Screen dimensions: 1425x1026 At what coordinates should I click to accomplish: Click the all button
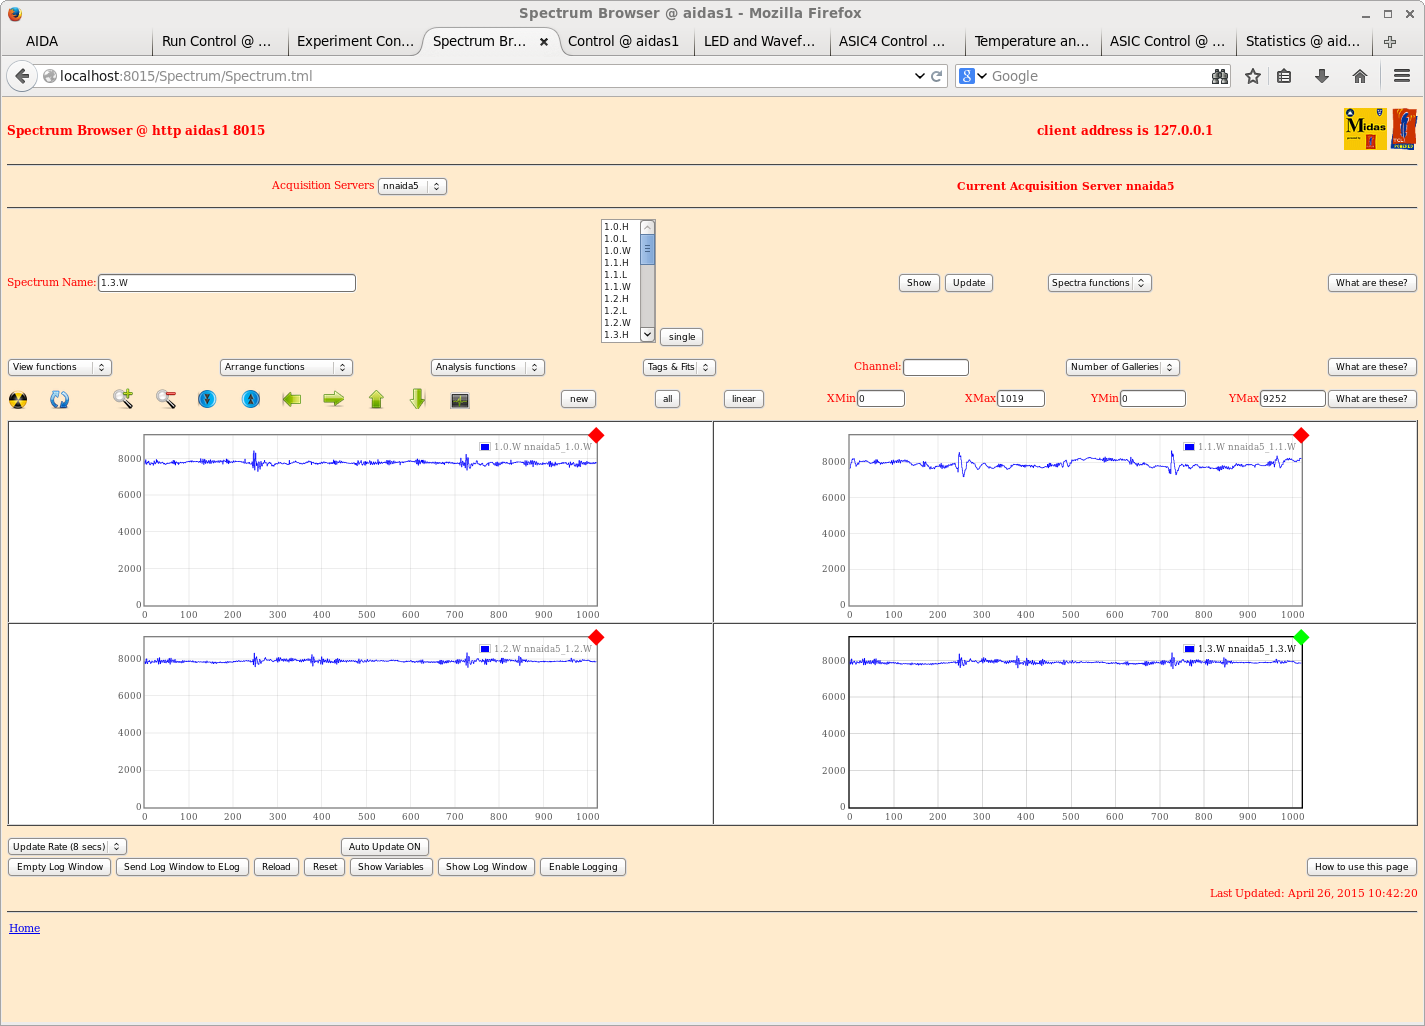[668, 399]
